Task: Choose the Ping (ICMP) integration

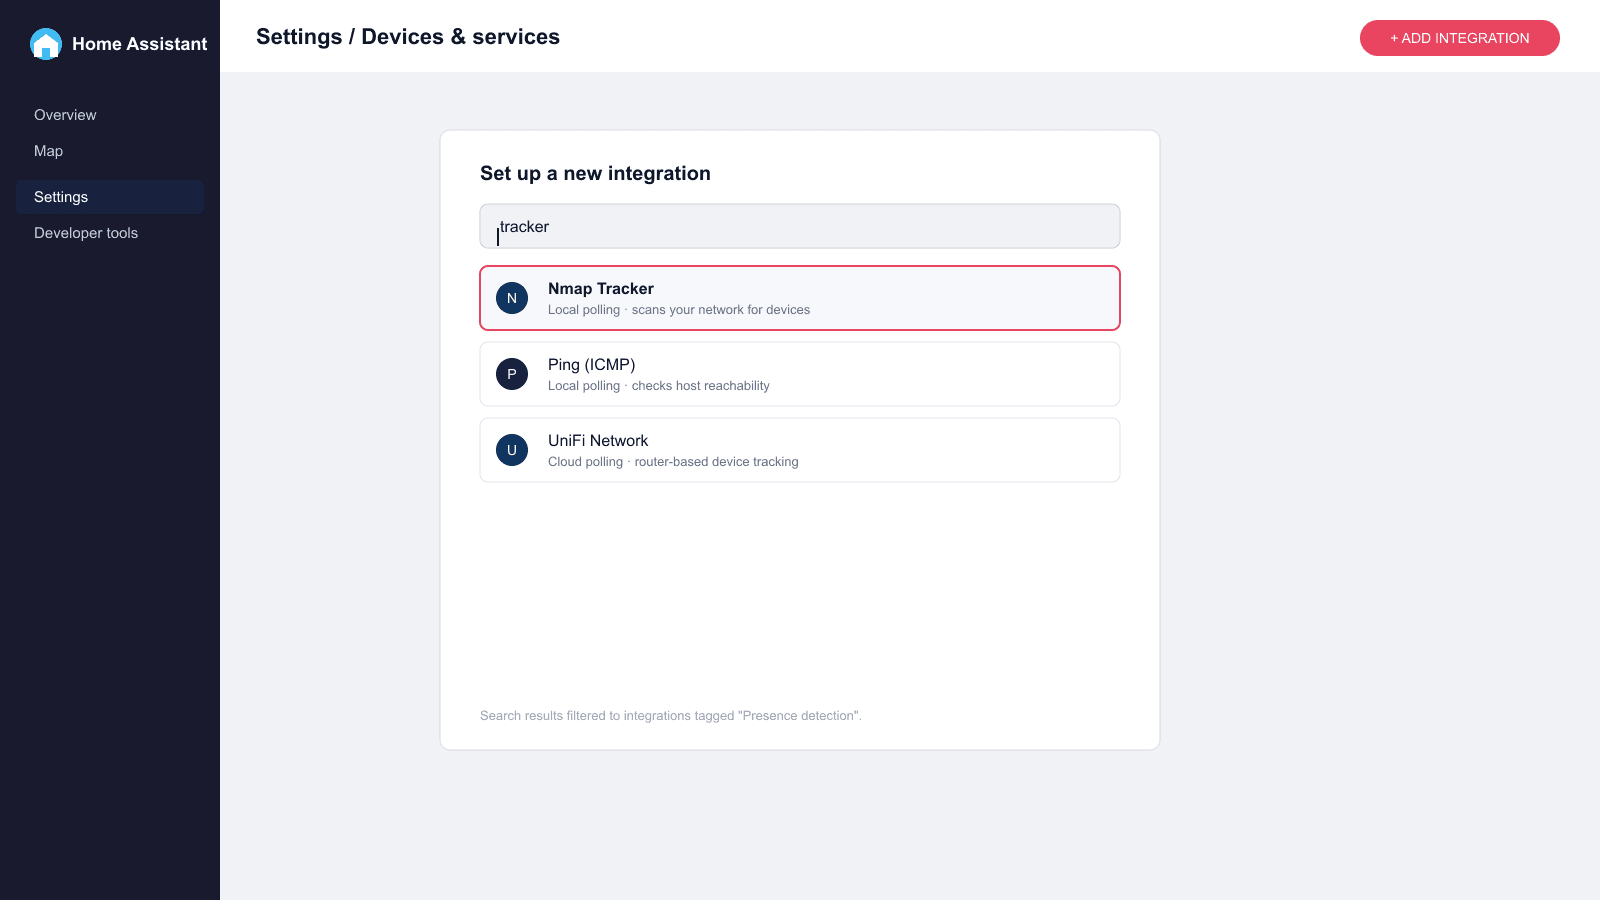Action: [x=800, y=374]
